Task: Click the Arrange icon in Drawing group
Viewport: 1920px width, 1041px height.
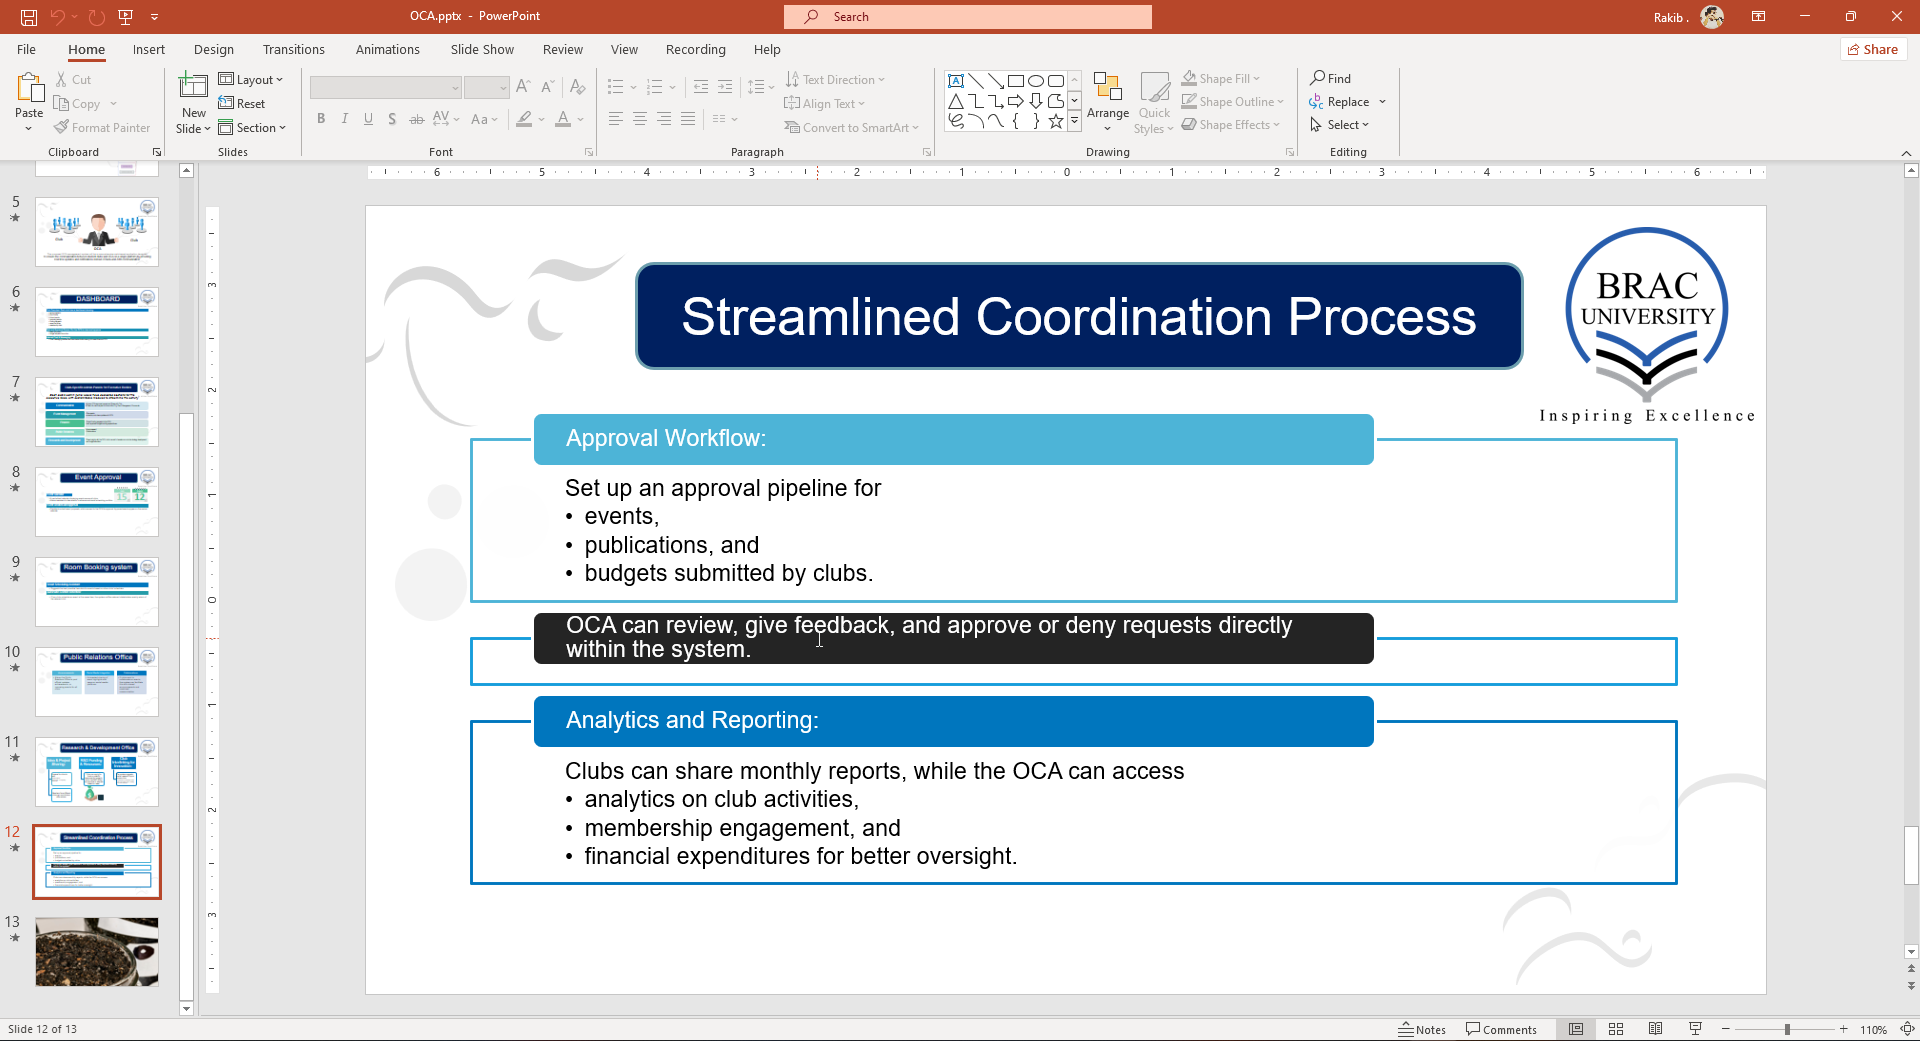Action: click(1107, 92)
